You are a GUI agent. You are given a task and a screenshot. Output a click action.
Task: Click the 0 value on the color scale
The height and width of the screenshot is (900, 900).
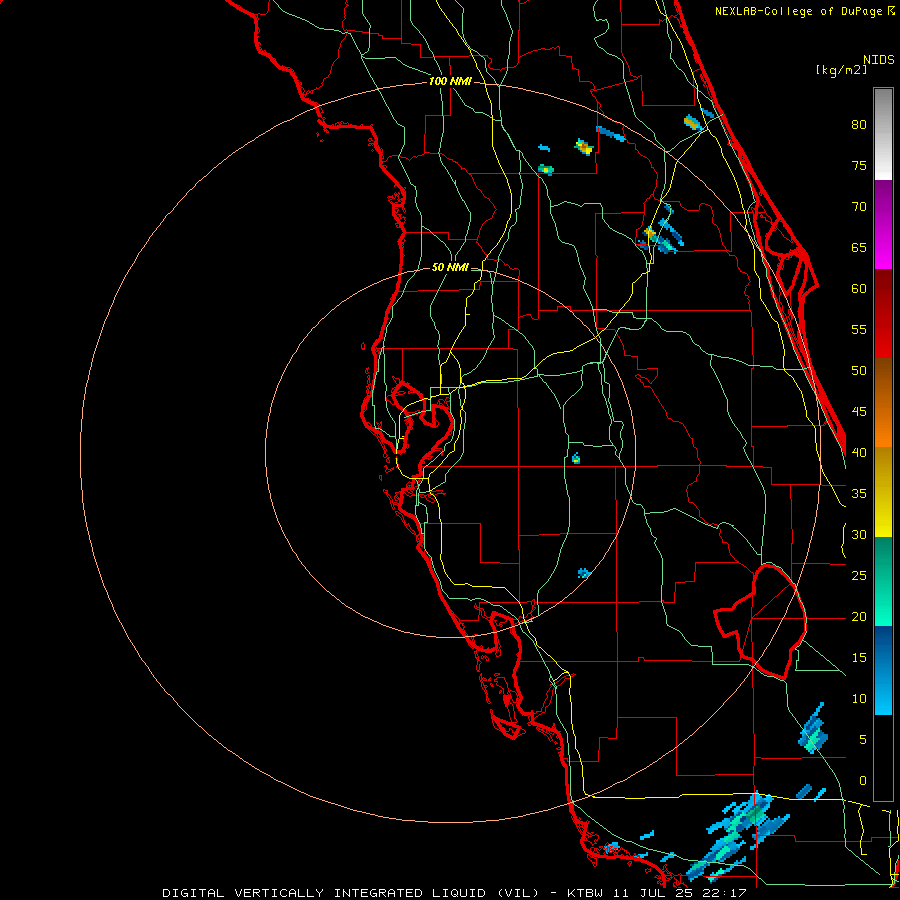click(863, 781)
